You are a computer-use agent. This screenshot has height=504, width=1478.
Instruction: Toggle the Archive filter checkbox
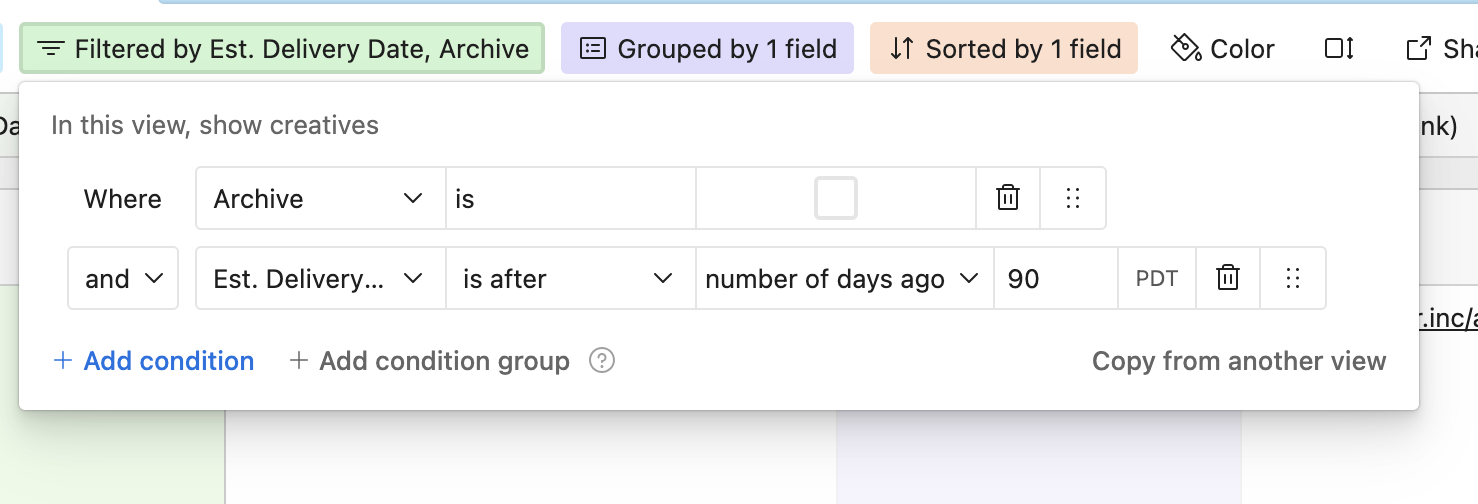point(836,198)
